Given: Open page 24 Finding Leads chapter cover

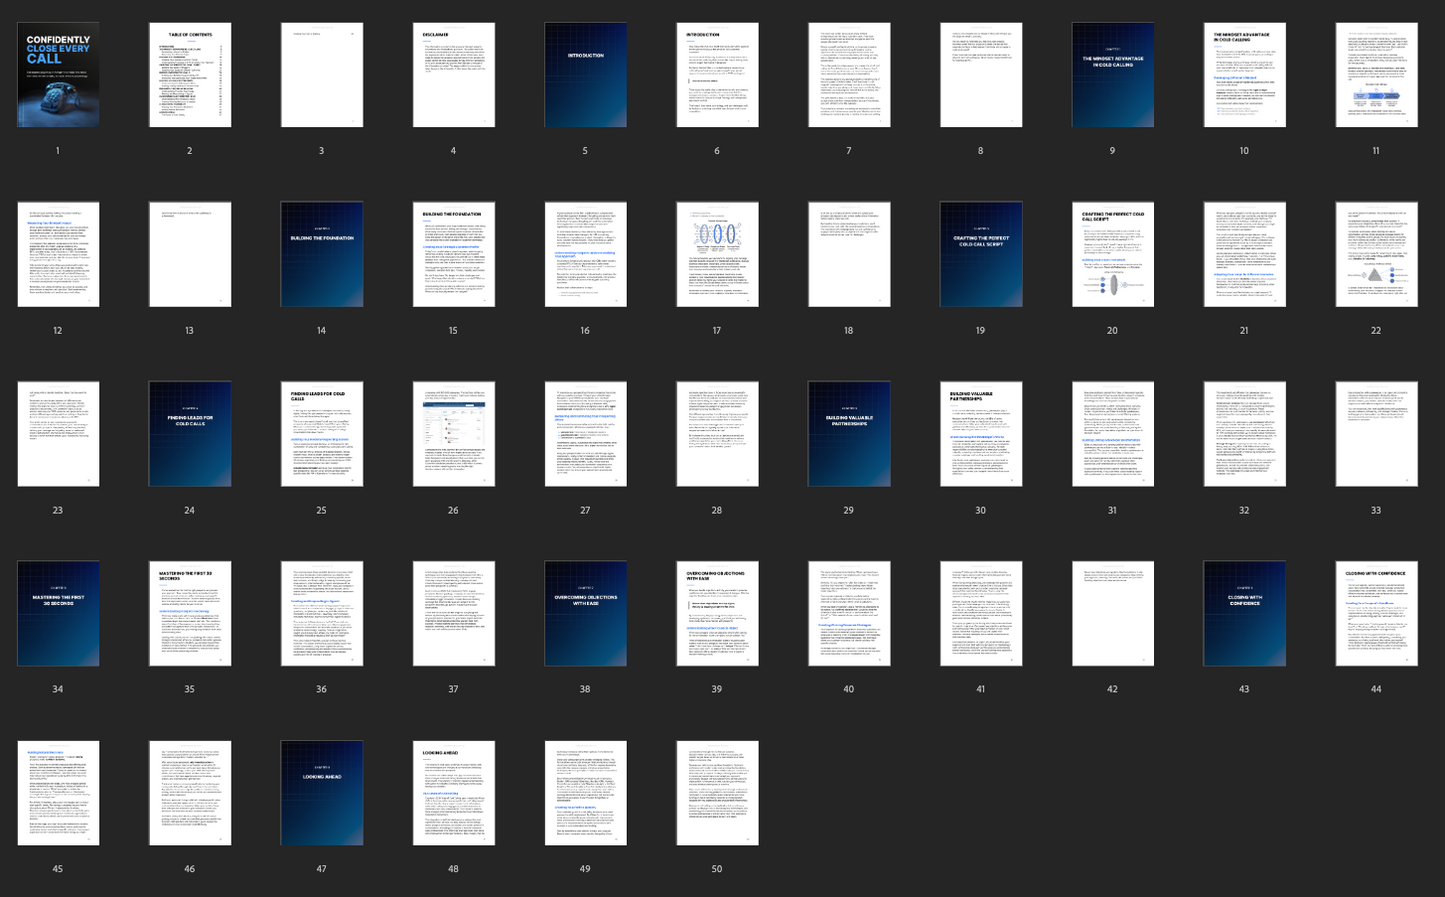Looking at the screenshot, I should click(190, 434).
